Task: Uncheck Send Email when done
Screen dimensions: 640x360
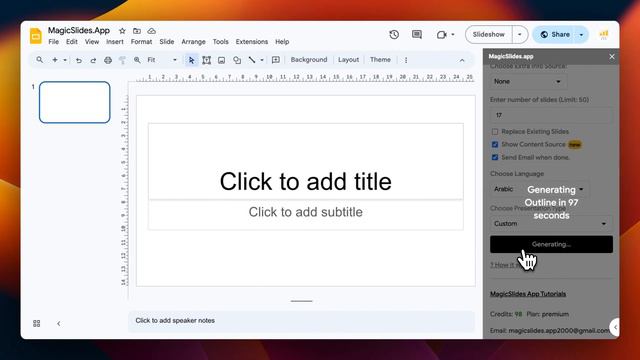Action: click(x=495, y=157)
